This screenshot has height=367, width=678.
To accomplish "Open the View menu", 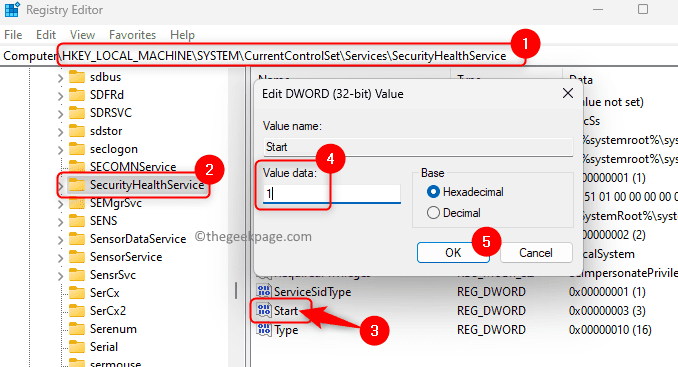I will 82,35.
